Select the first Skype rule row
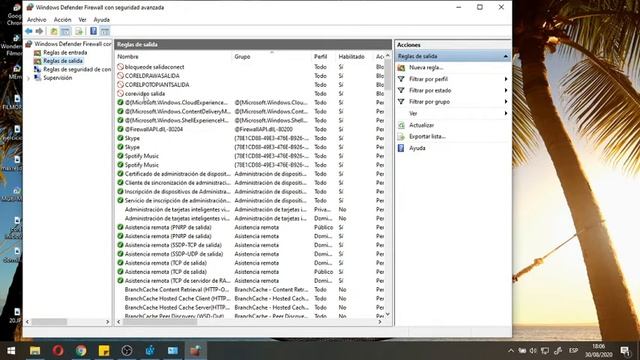This screenshot has height=360, width=640. pyautogui.click(x=250, y=138)
